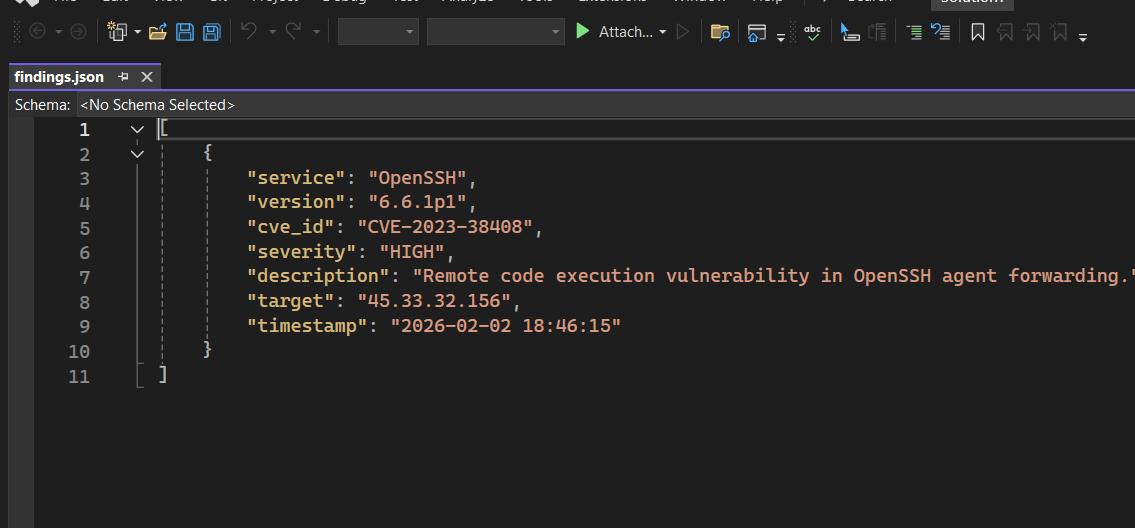Click the New Project icon

117,32
